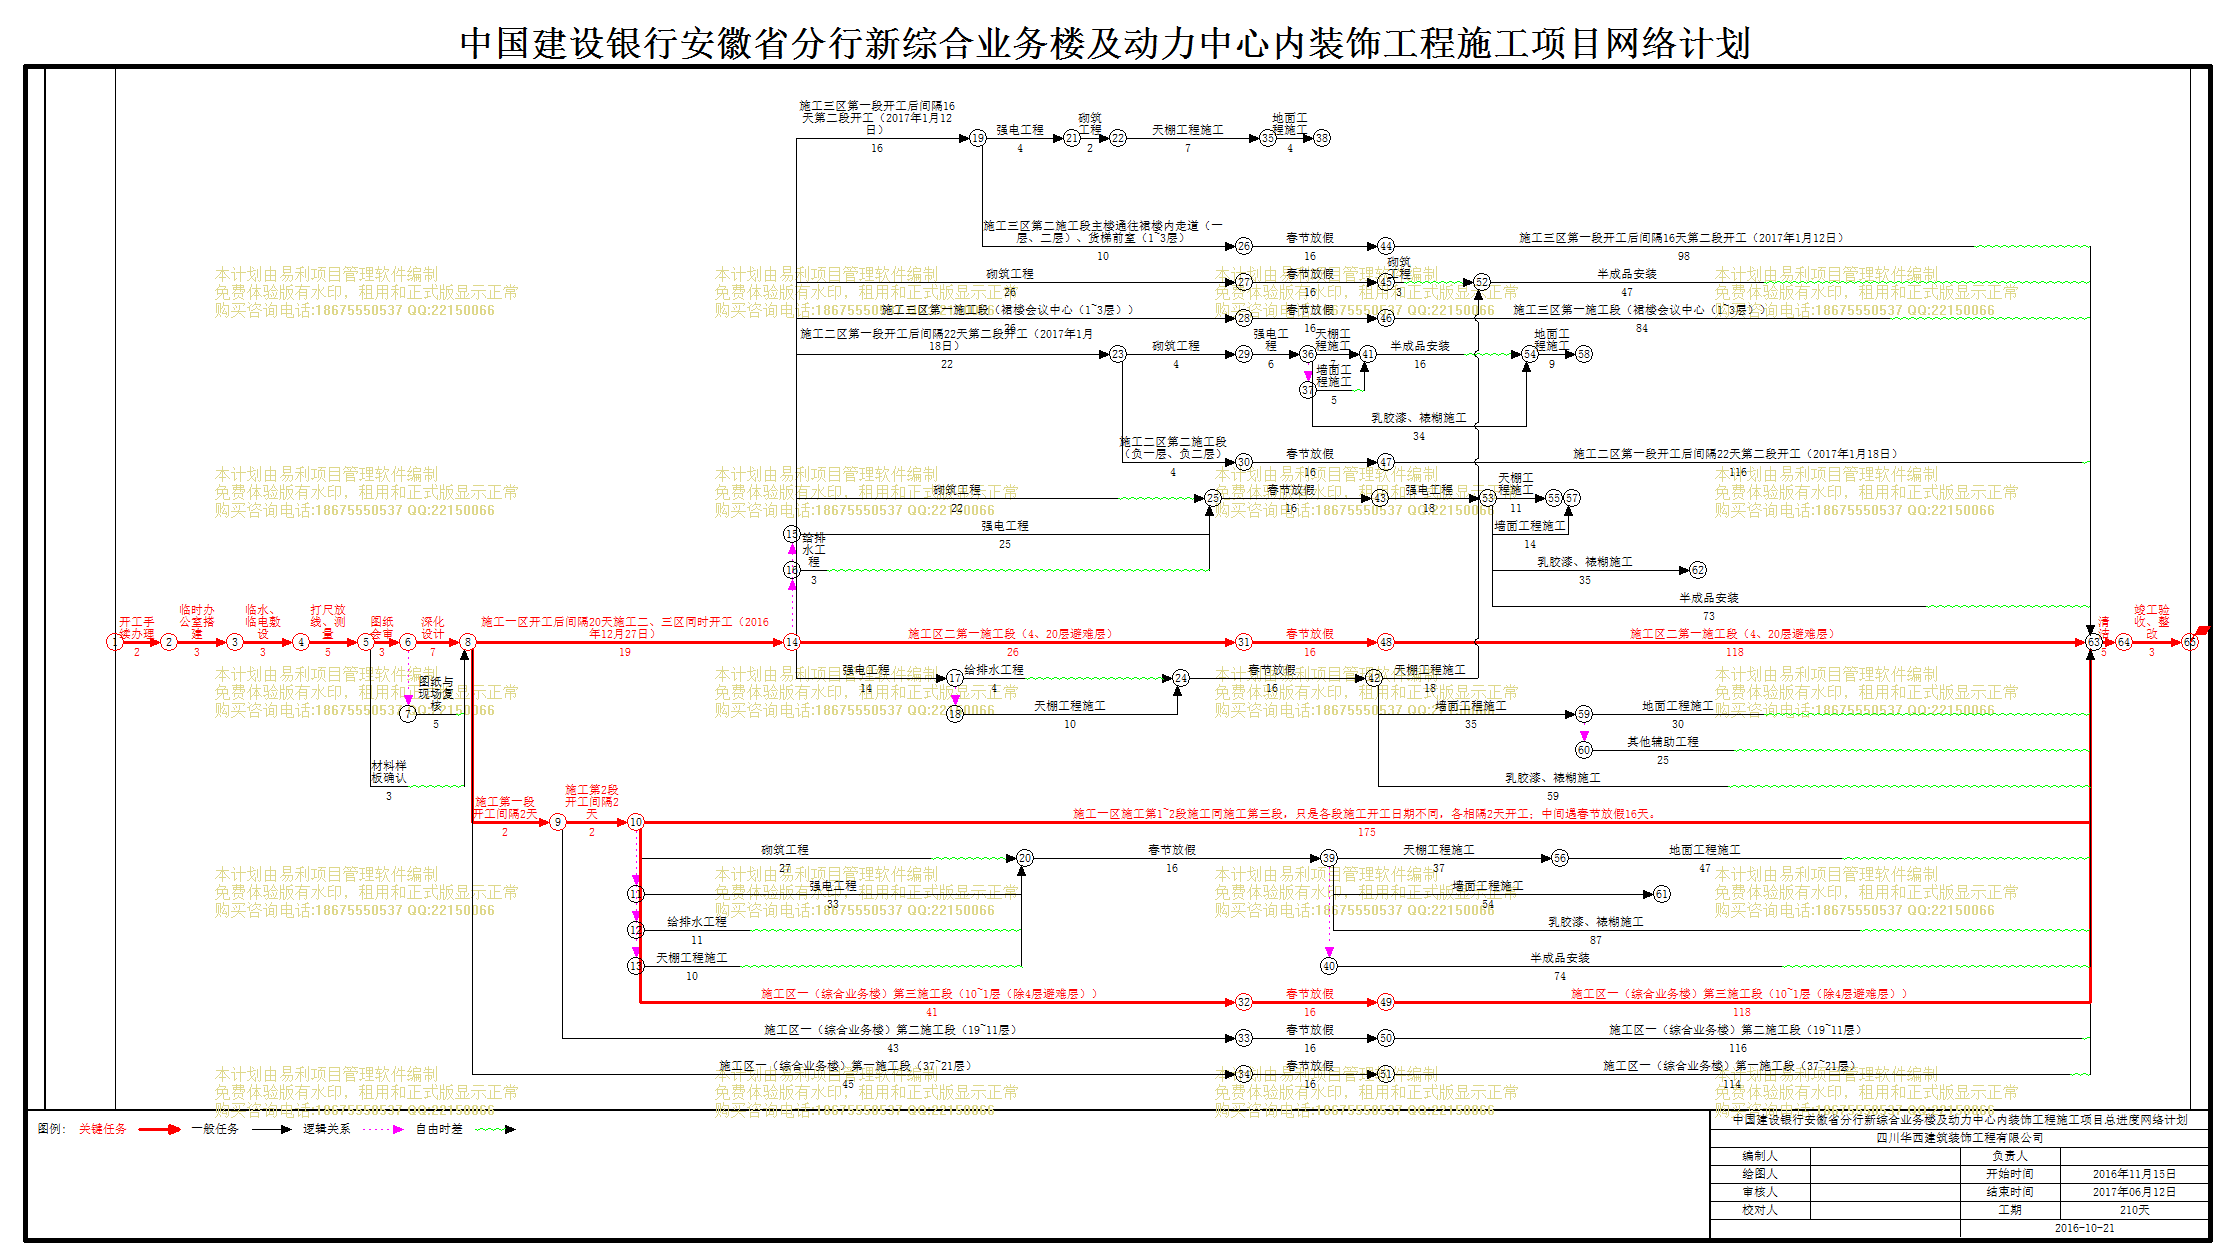2214x1244 pixels.
Task: Click the 175-day duration under the long red line
Action: tap(1367, 832)
